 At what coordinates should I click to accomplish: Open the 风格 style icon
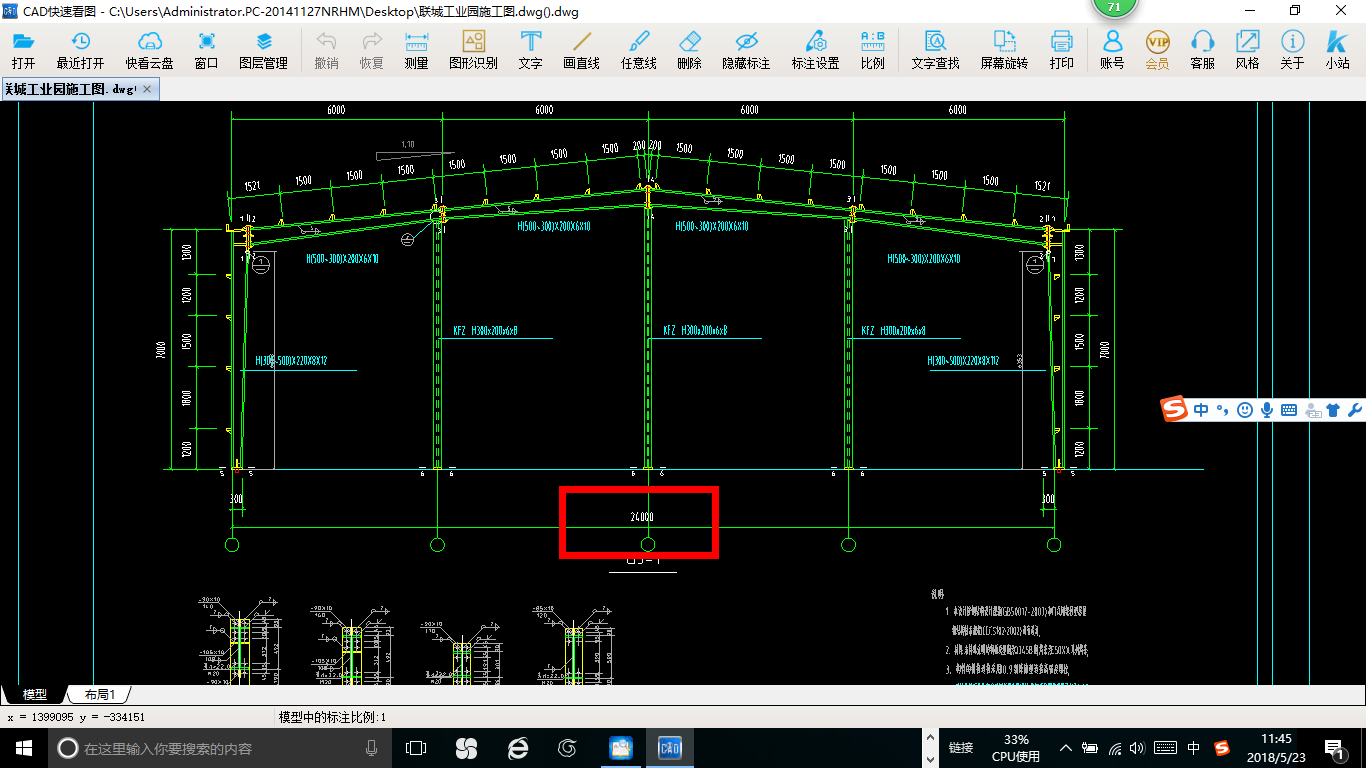1247,49
